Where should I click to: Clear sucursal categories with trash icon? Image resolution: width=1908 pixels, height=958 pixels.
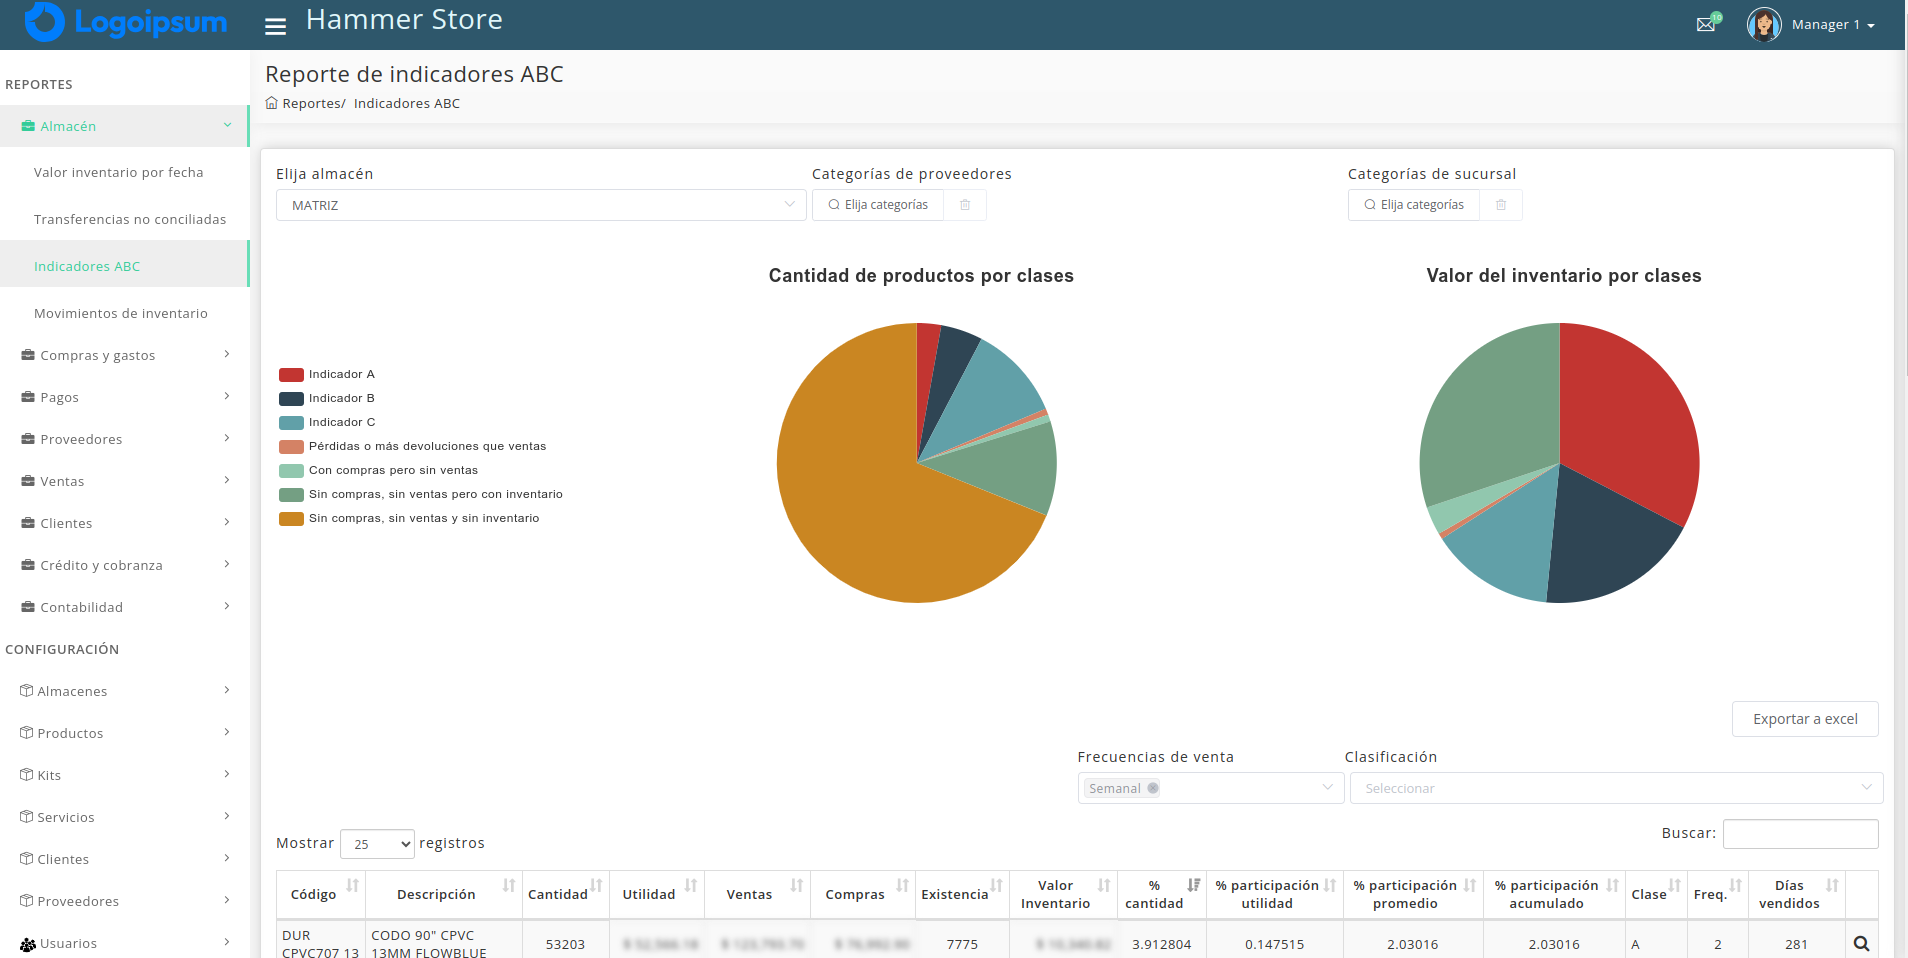point(1501,205)
